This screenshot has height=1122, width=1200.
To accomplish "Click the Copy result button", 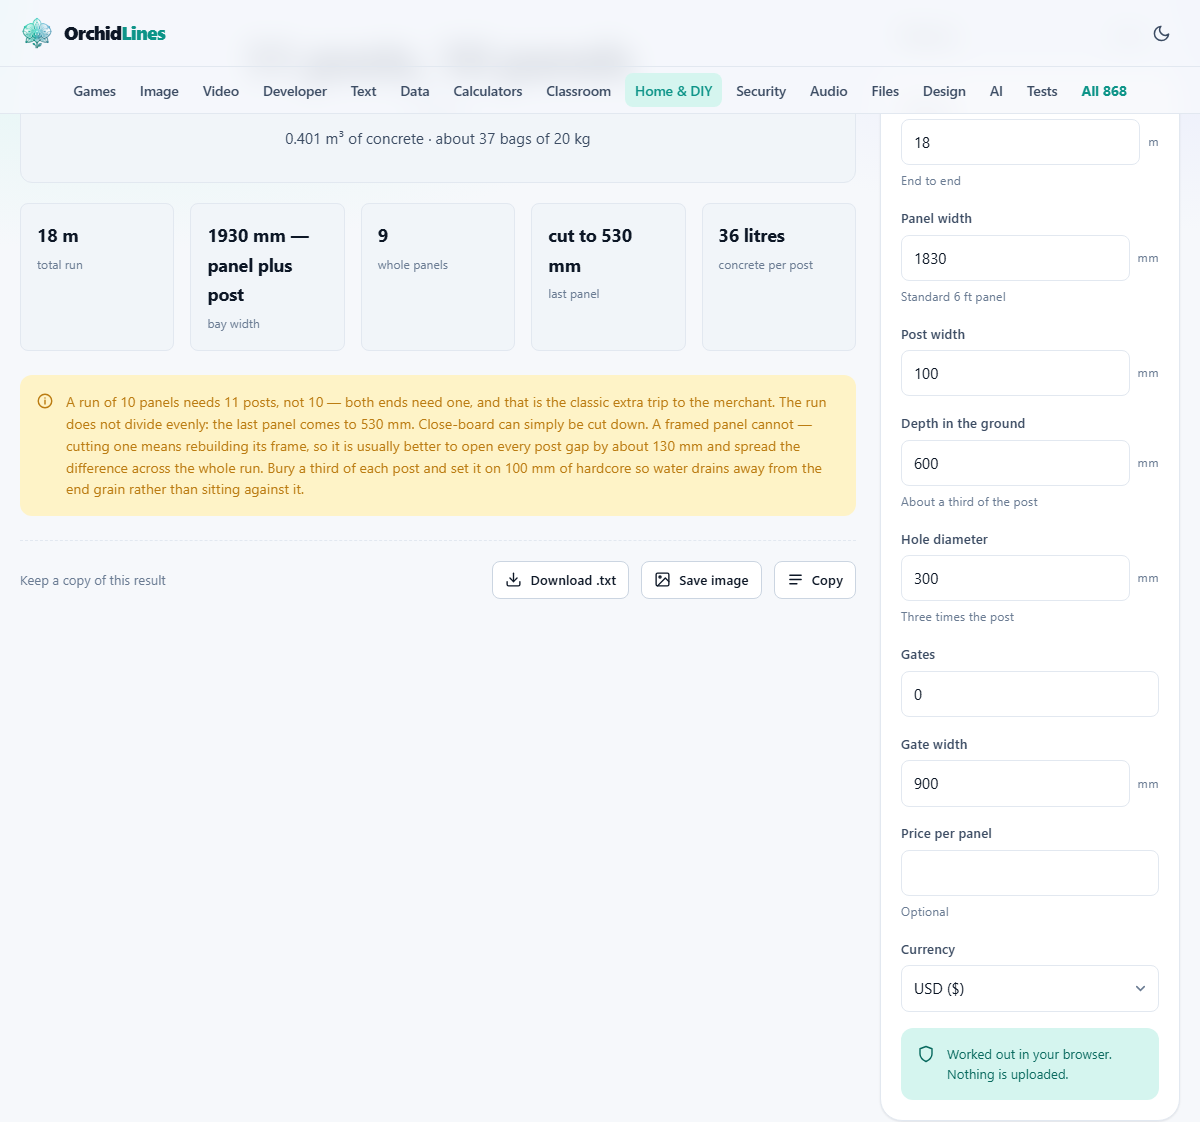I will (x=815, y=580).
